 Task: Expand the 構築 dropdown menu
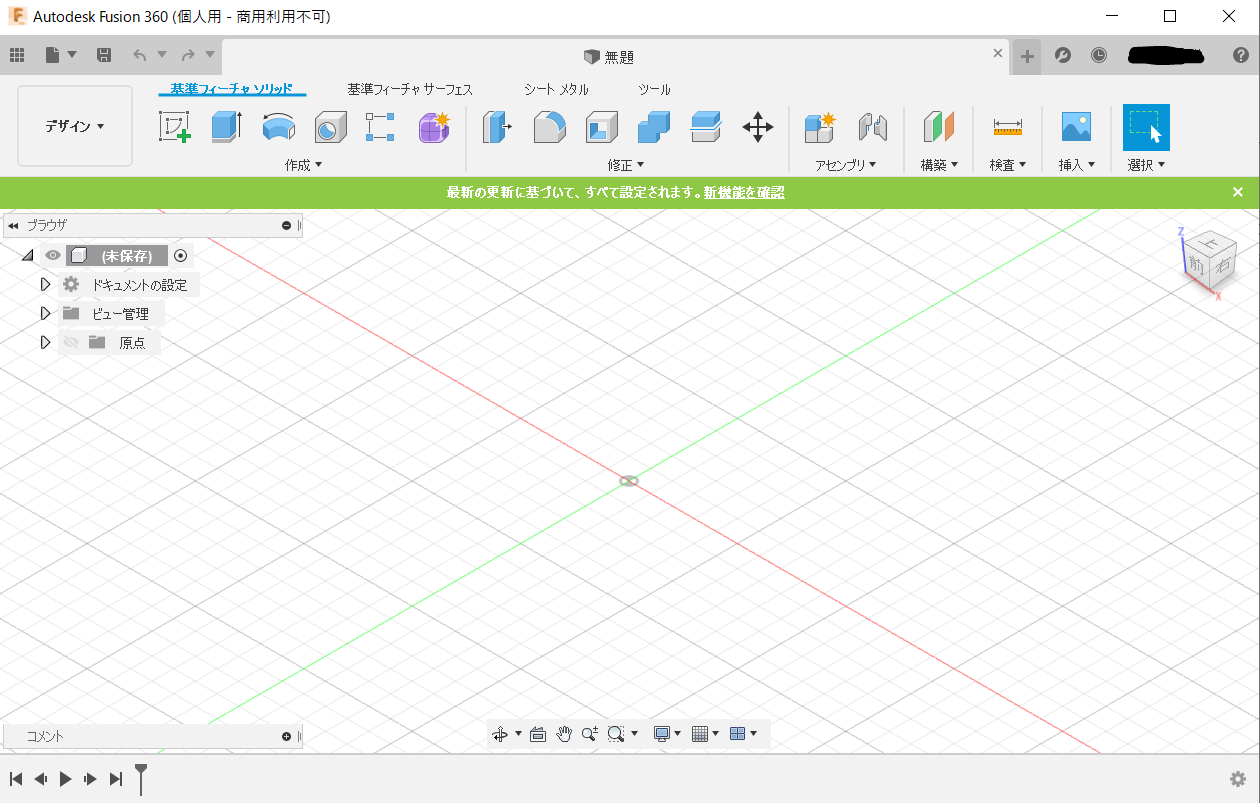939,165
